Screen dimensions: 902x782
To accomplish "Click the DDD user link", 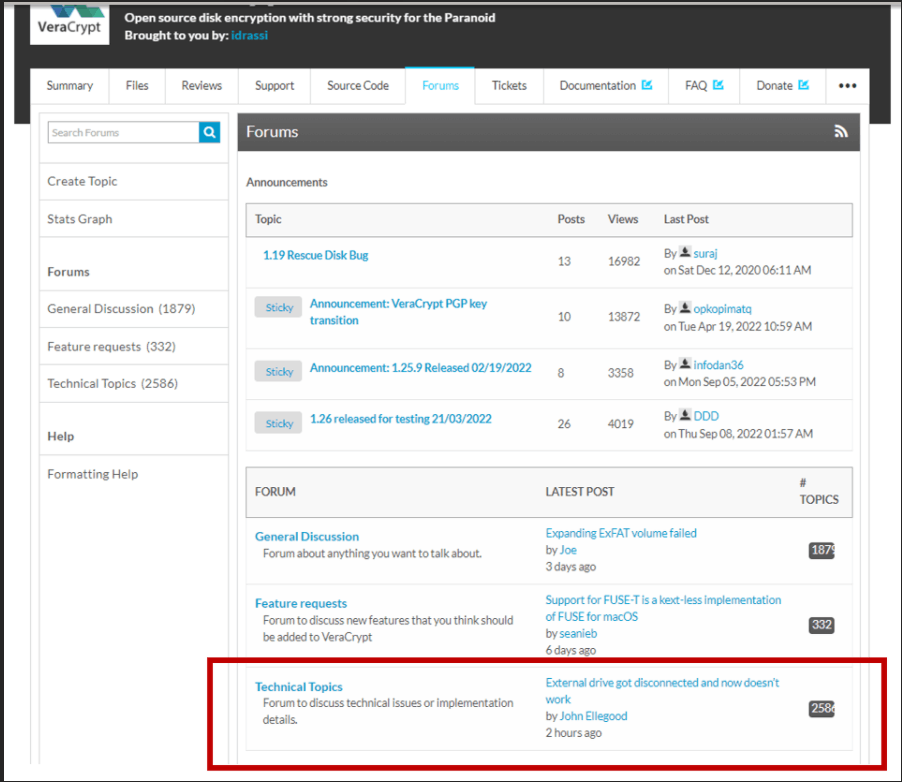I will [706, 416].
